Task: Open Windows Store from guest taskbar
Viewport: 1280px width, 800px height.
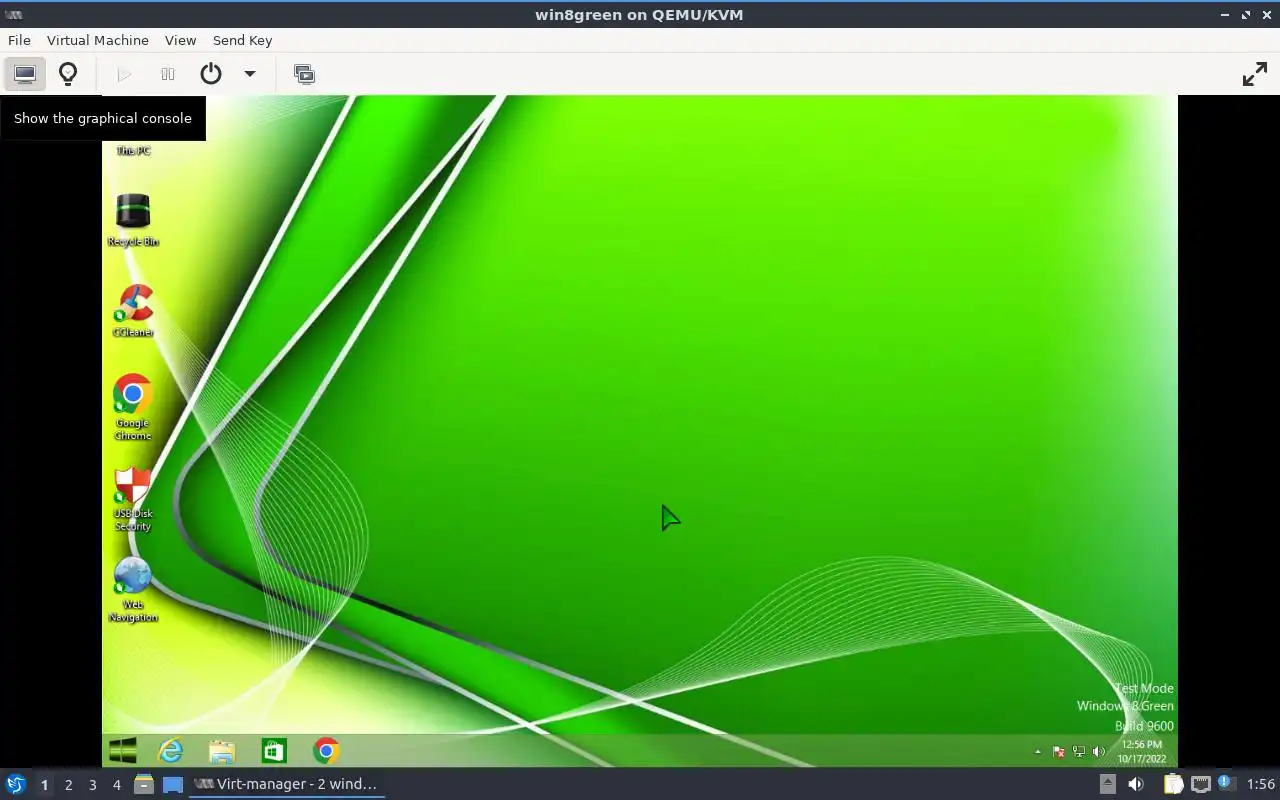Action: (x=273, y=751)
